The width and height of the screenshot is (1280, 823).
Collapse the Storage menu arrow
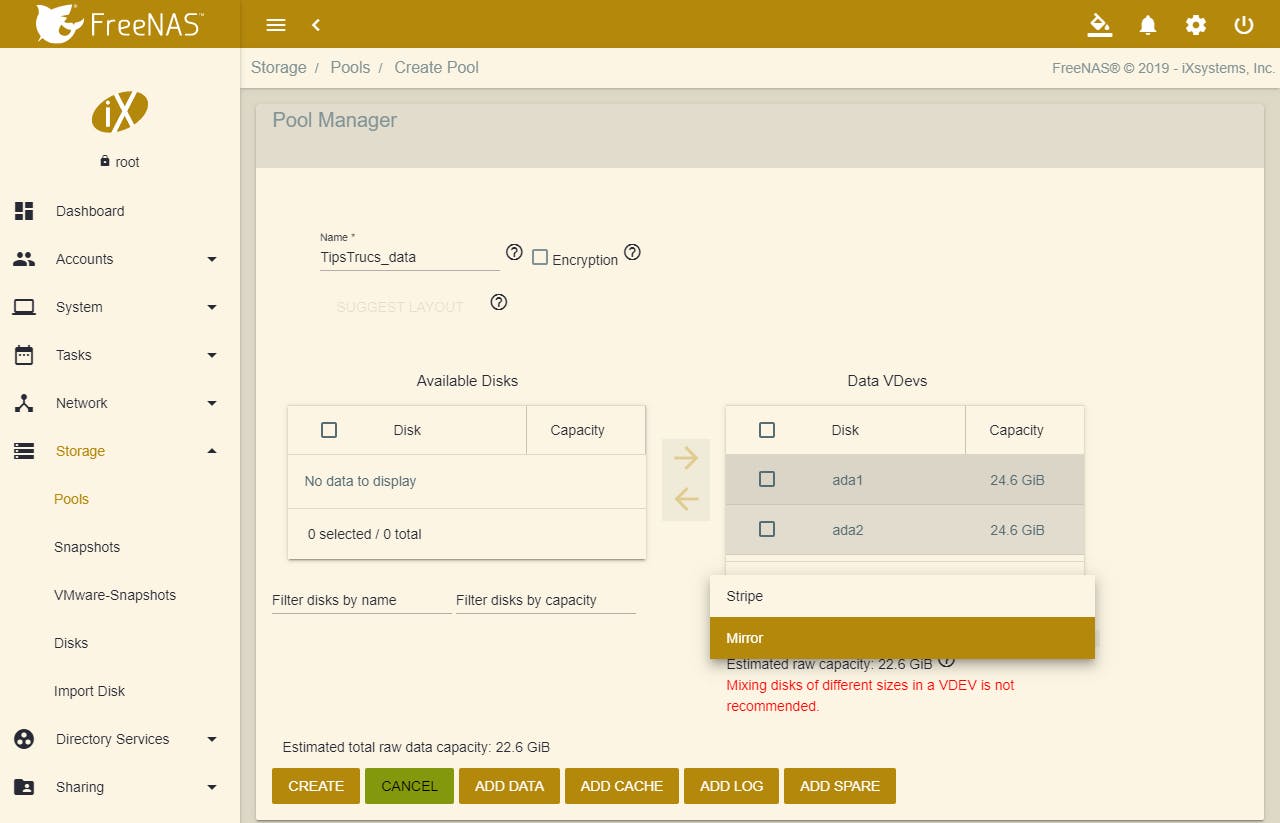coord(212,451)
